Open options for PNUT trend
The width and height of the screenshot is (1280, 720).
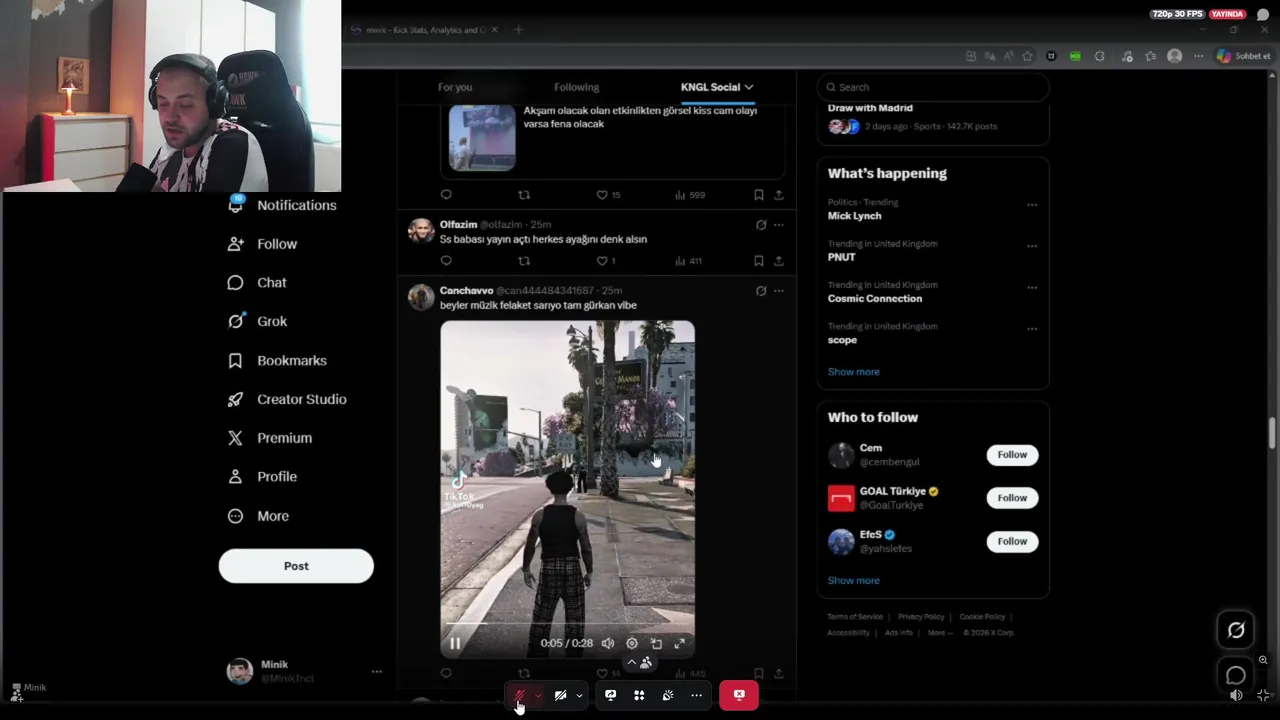pos(1032,246)
